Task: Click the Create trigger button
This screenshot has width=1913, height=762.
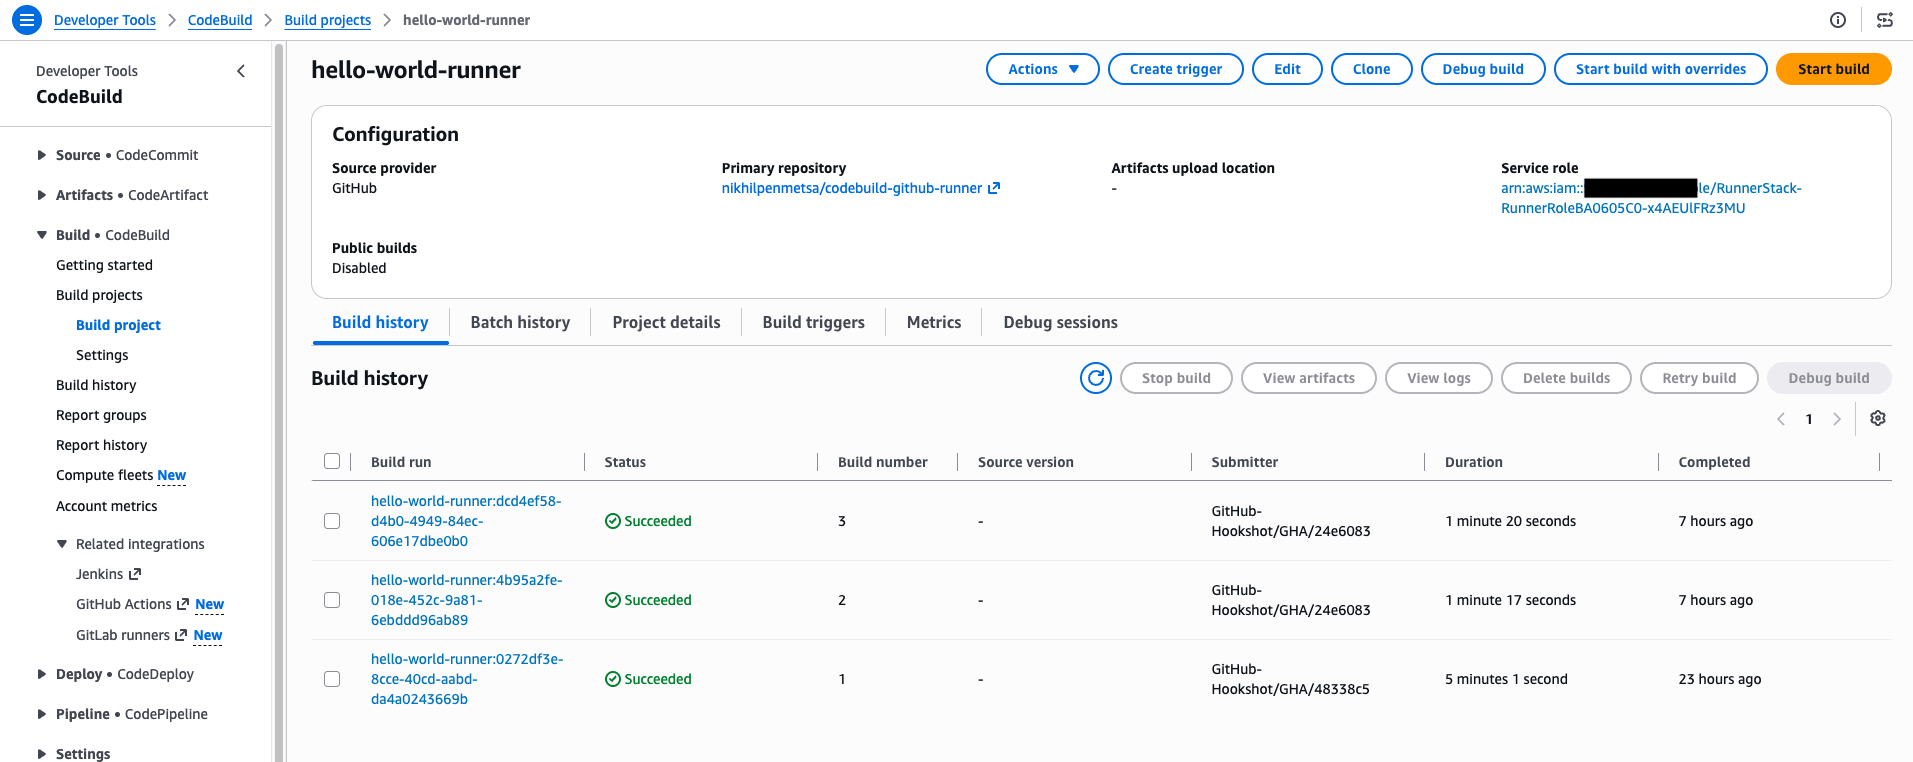Action: point(1175,69)
